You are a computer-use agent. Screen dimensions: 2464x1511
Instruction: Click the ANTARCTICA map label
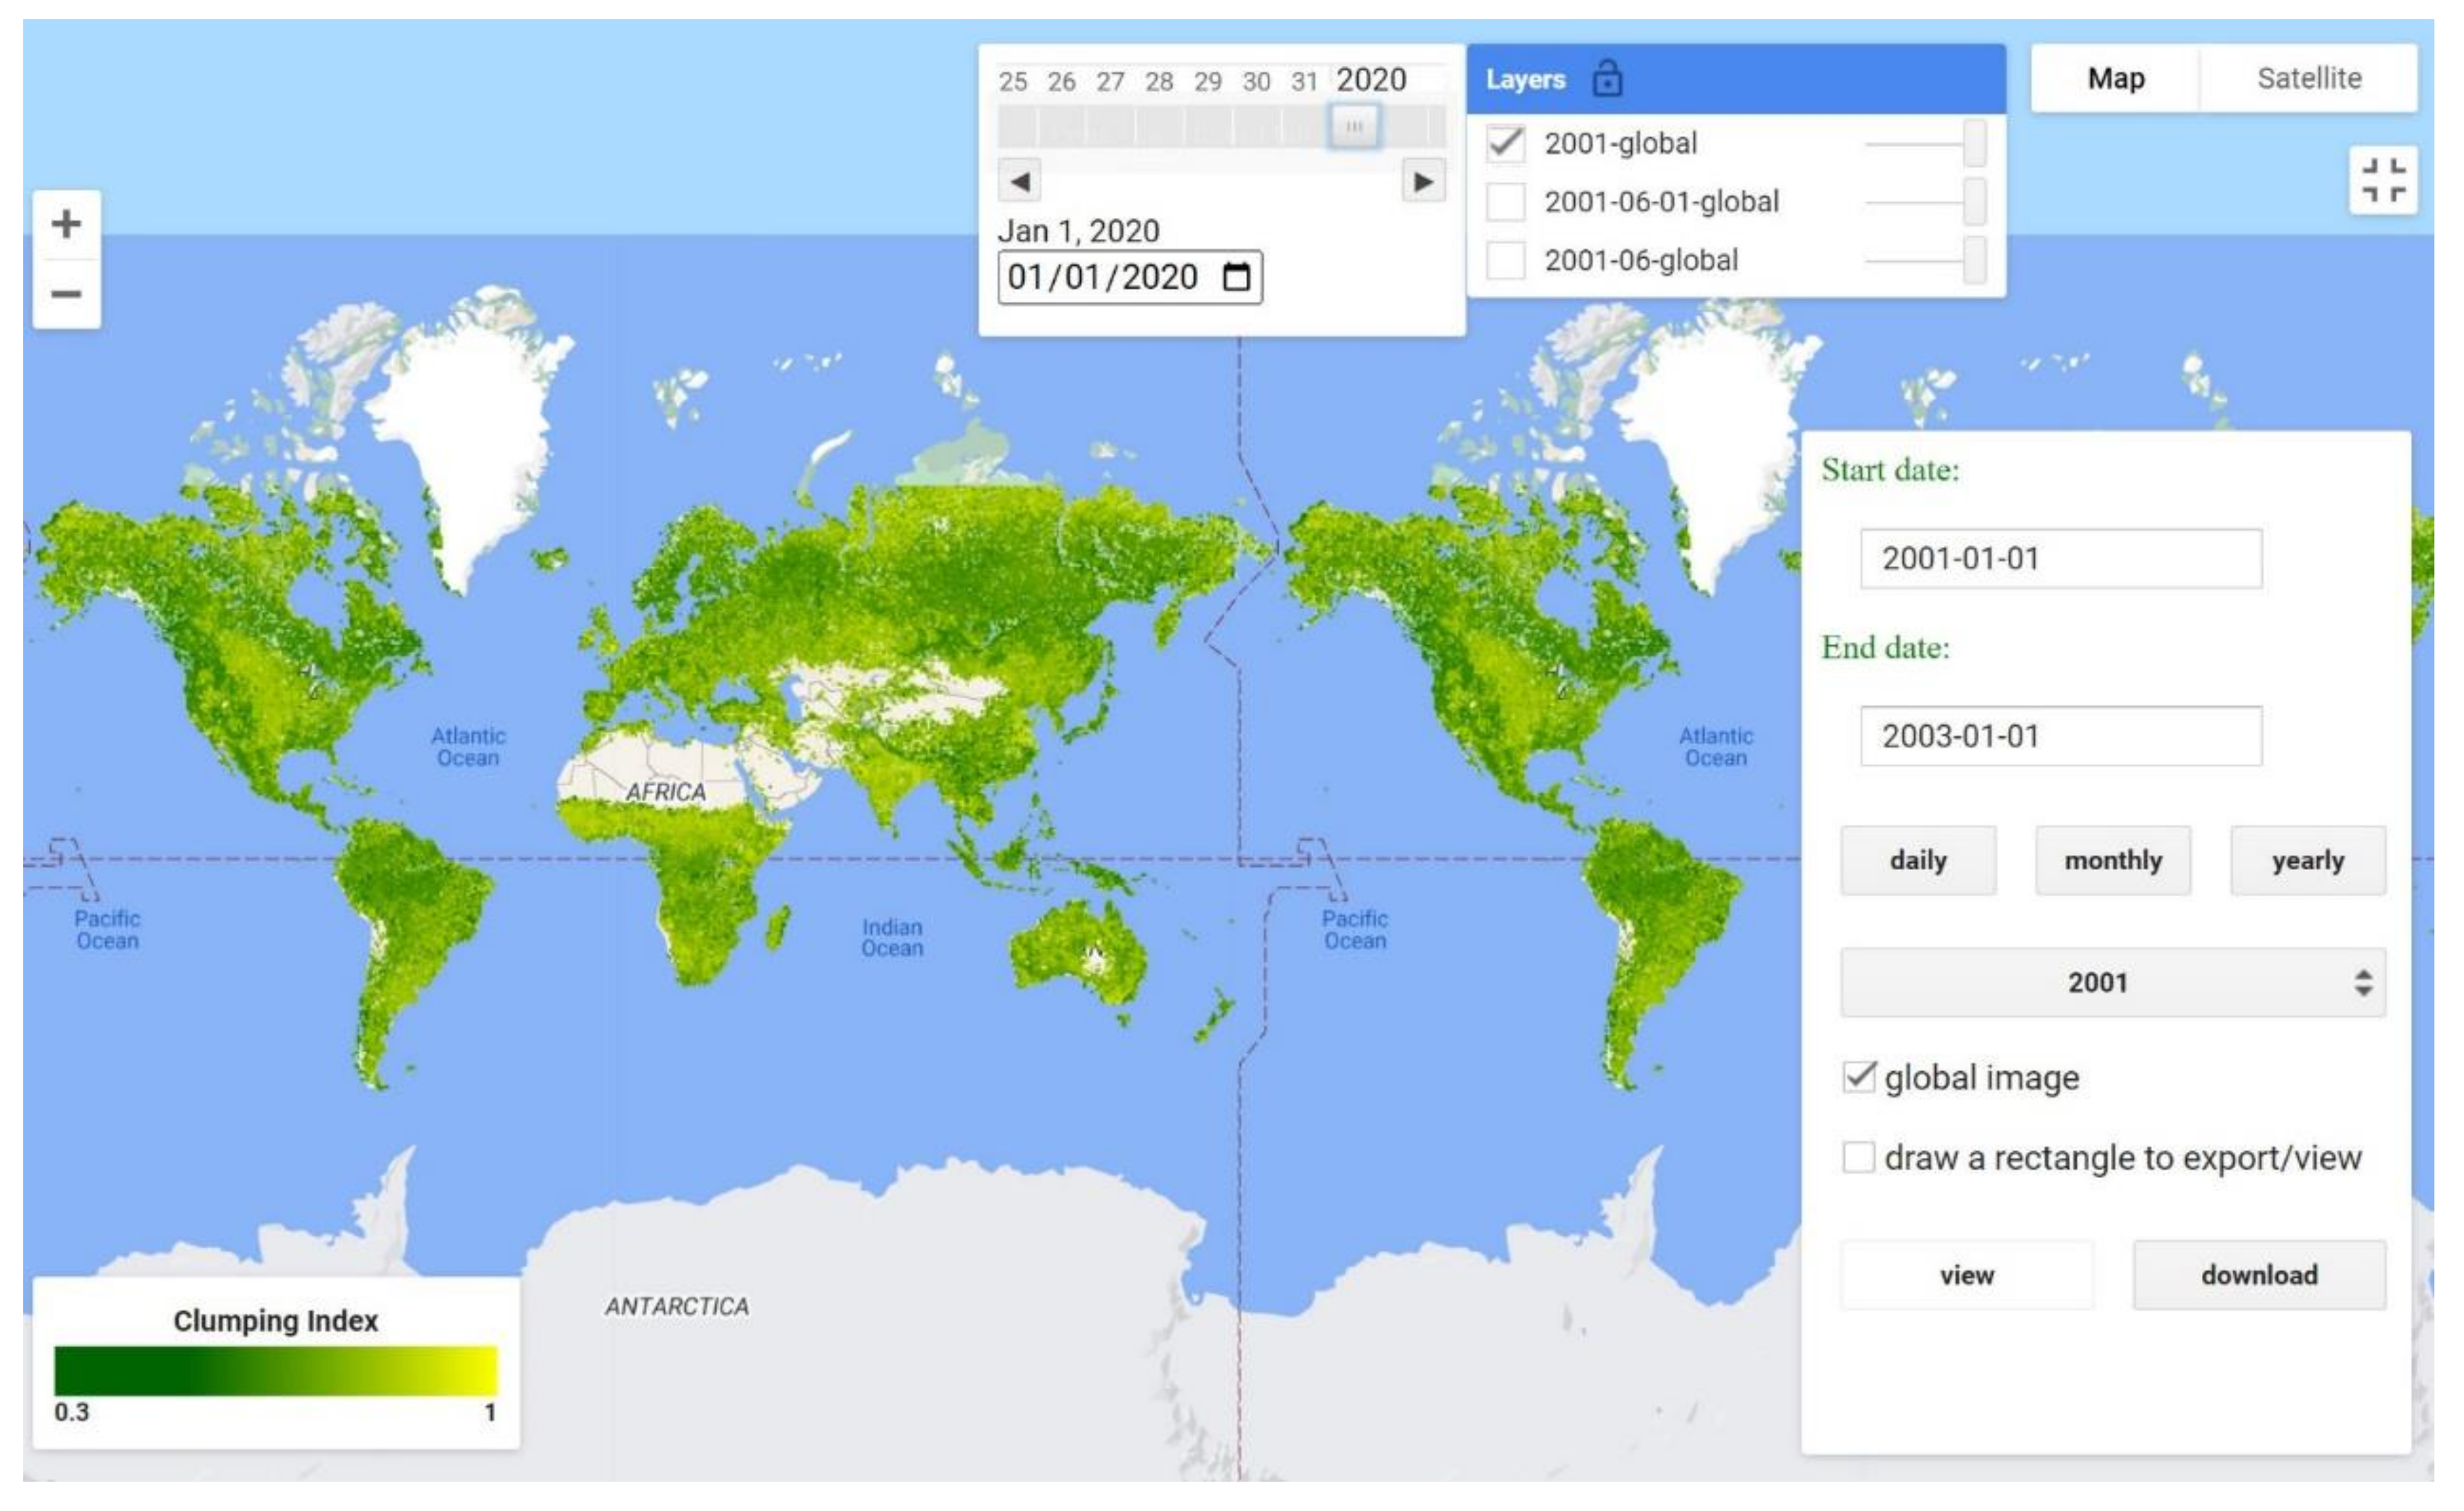tap(677, 1306)
